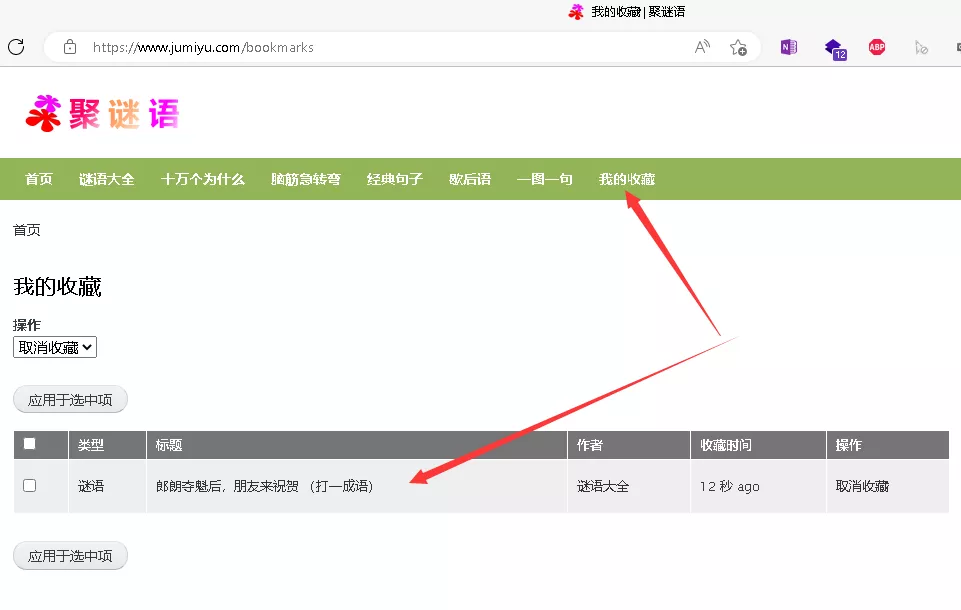This screenshot has height=610, width=961.
Task: Click the disabled-cursor extension icon
Action: (921, 46)
